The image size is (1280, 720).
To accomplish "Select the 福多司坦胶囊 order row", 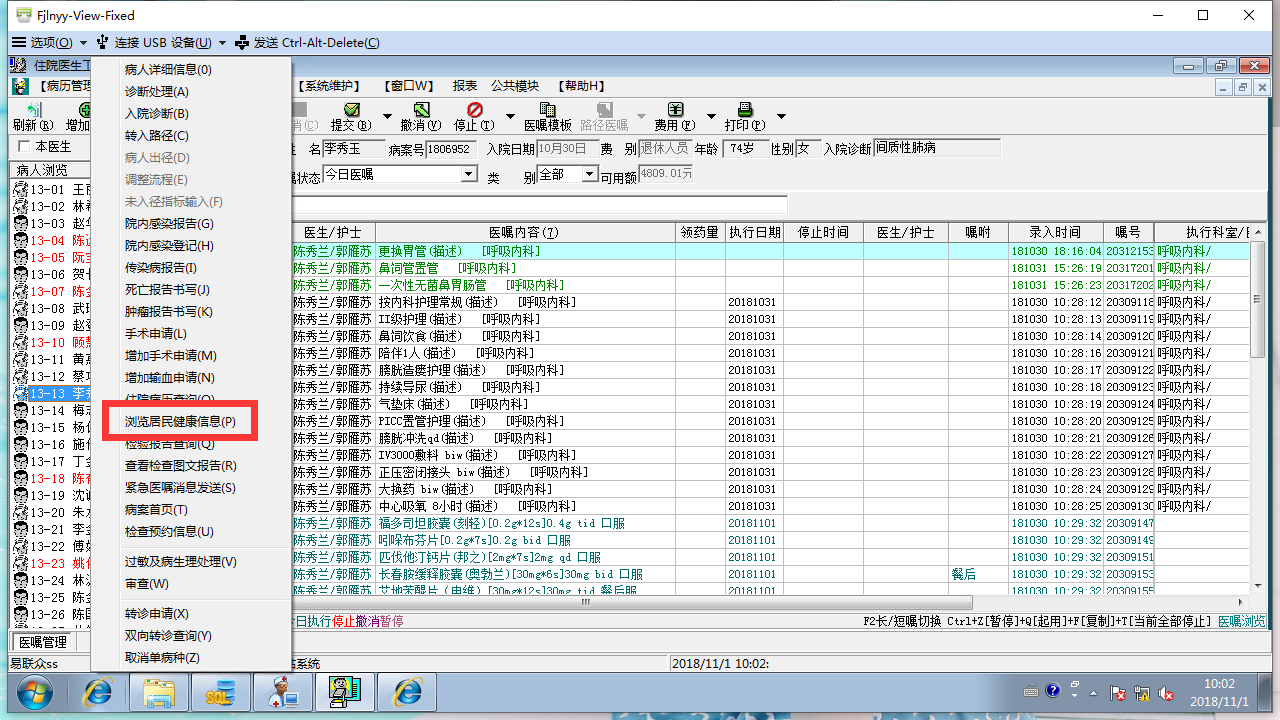I will [x=771, y=523].
